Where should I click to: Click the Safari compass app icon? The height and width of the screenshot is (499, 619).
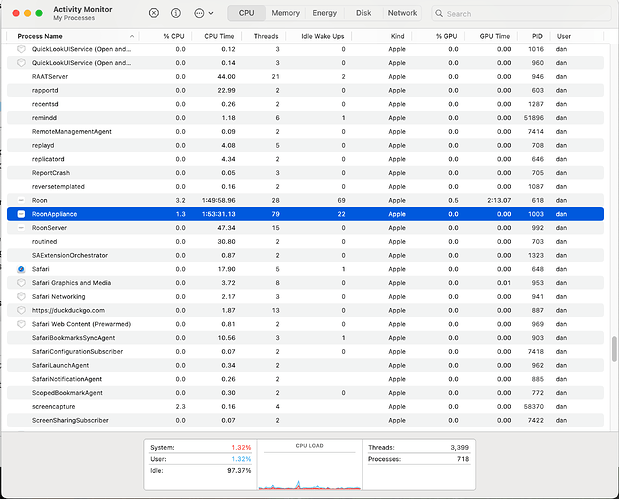tap(21, 269)
